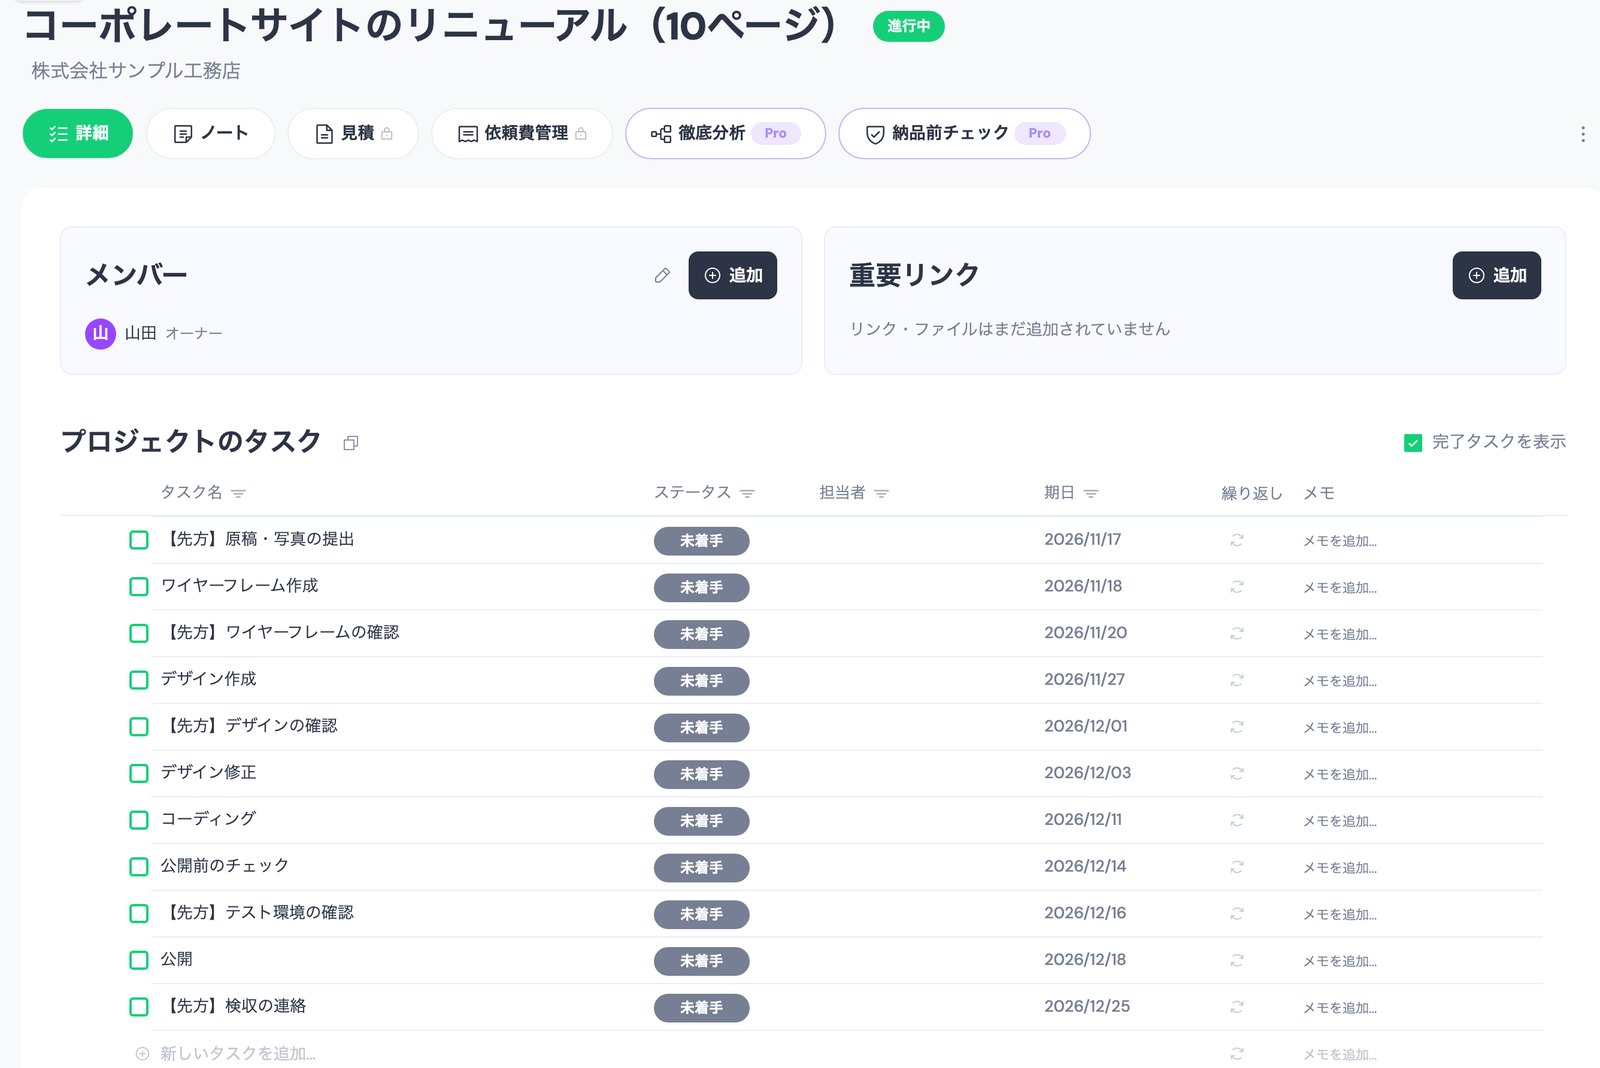Switch to the ノート tab
This screenshot has width=1600, height=1068.
click(211, 133)
